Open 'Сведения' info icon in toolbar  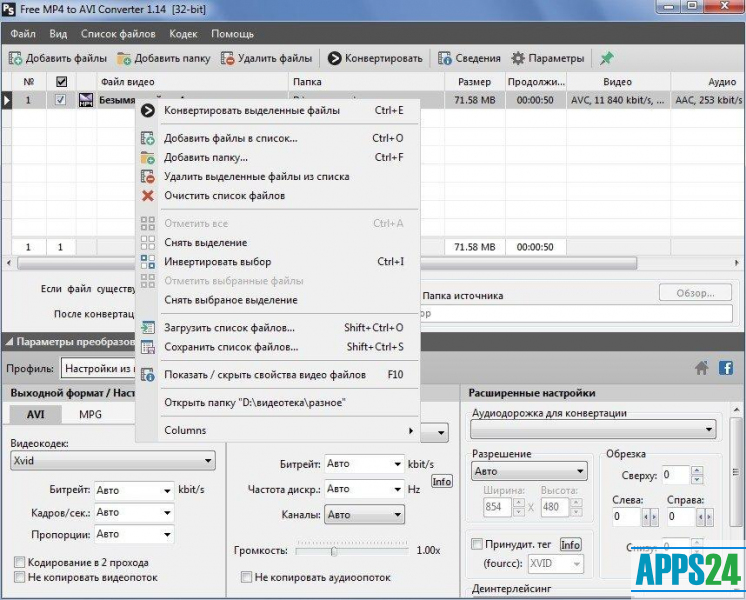445,58
